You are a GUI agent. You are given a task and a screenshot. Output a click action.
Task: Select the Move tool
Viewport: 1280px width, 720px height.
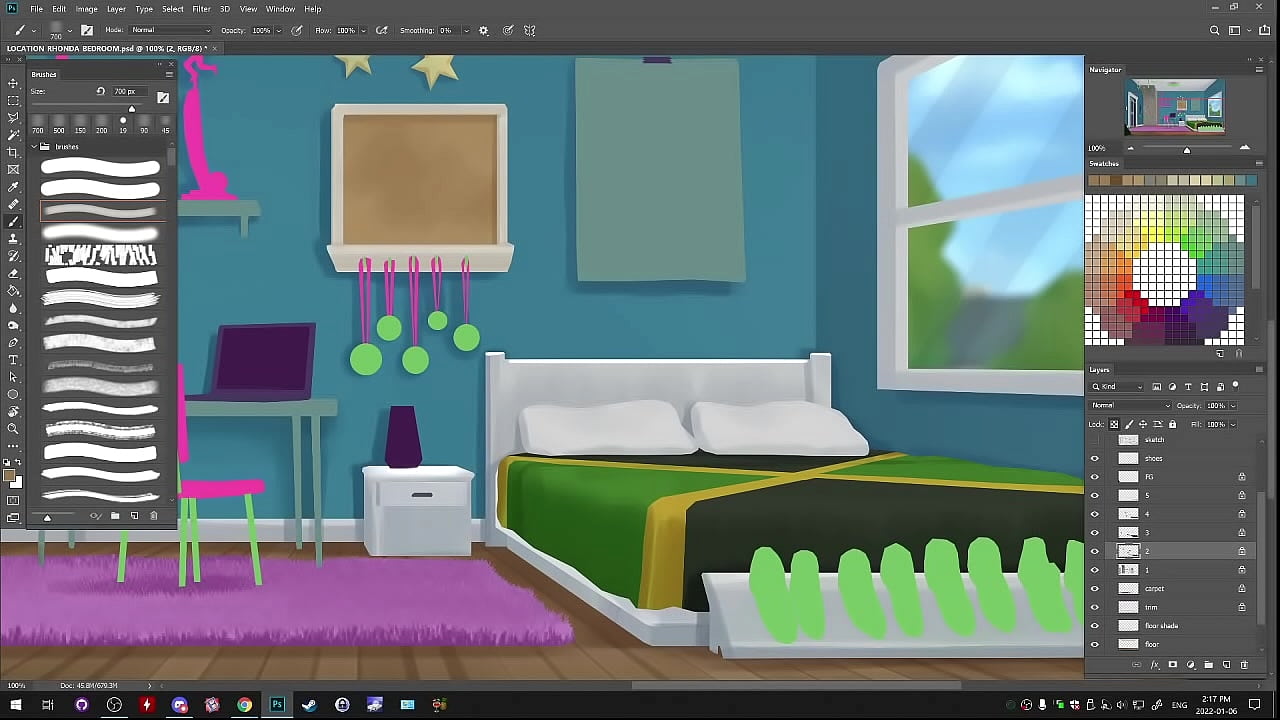(13, 84)
